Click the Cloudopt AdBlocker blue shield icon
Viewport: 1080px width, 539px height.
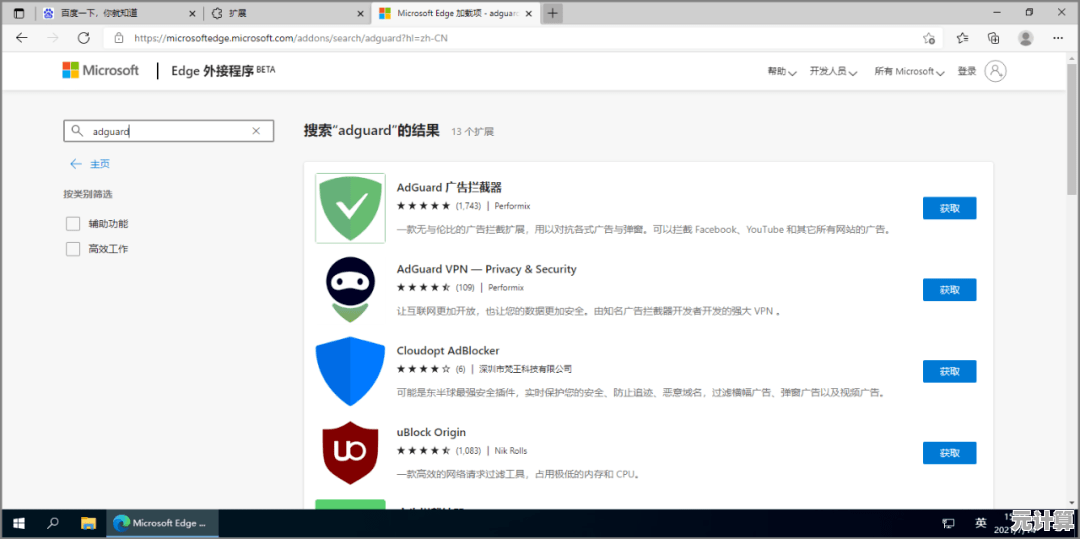pyautogui.click(x=350, y=371)
